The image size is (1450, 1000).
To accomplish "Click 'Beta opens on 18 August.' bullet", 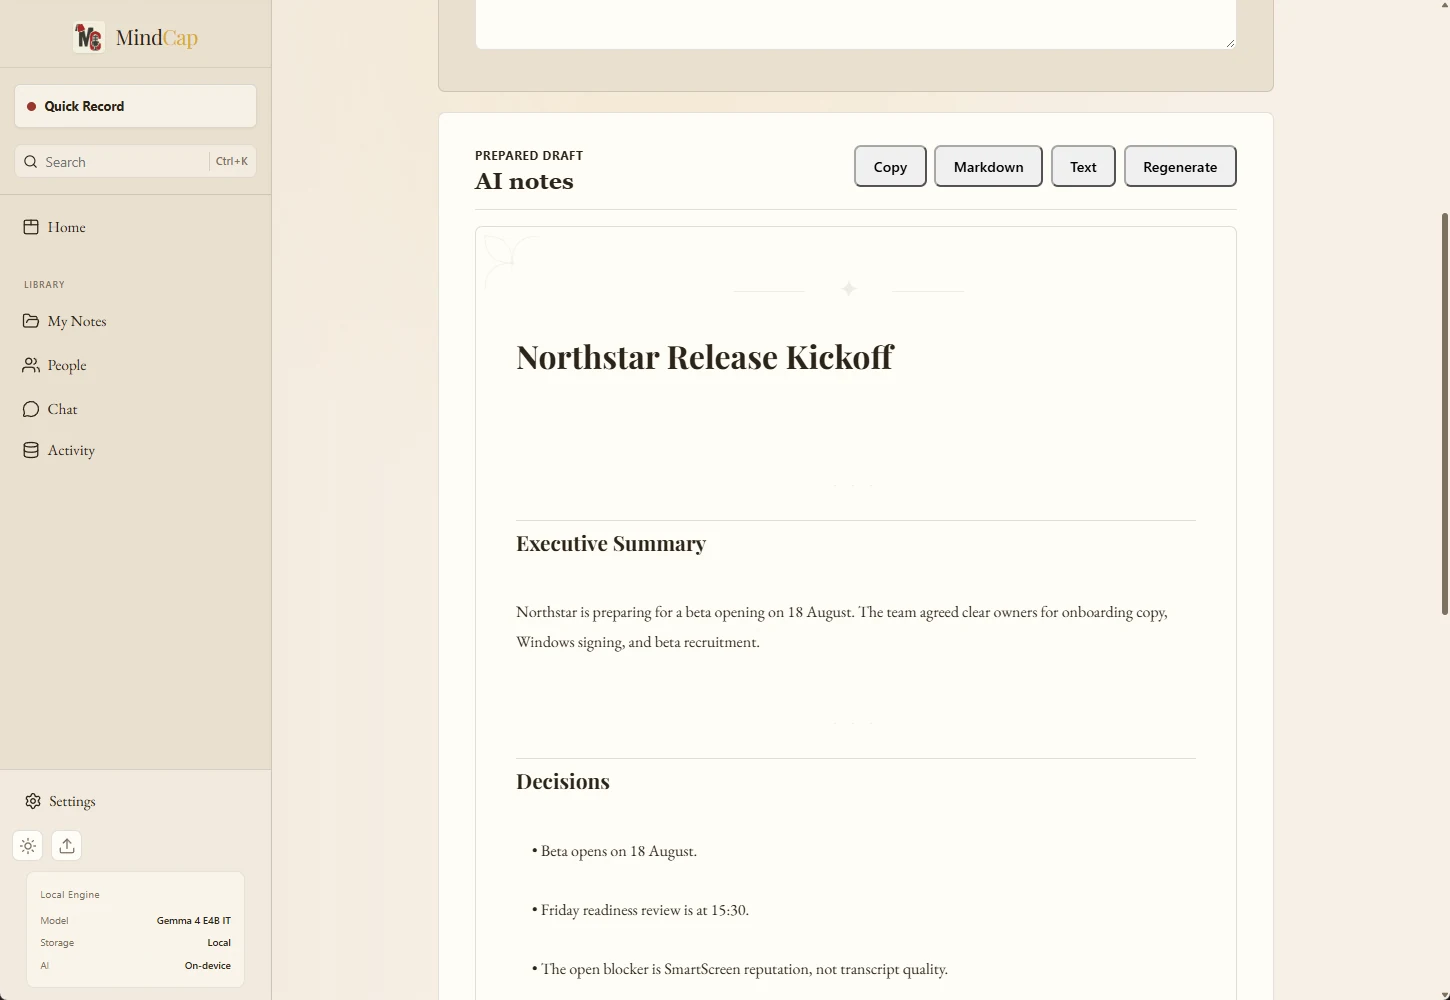I will [615, 851].
